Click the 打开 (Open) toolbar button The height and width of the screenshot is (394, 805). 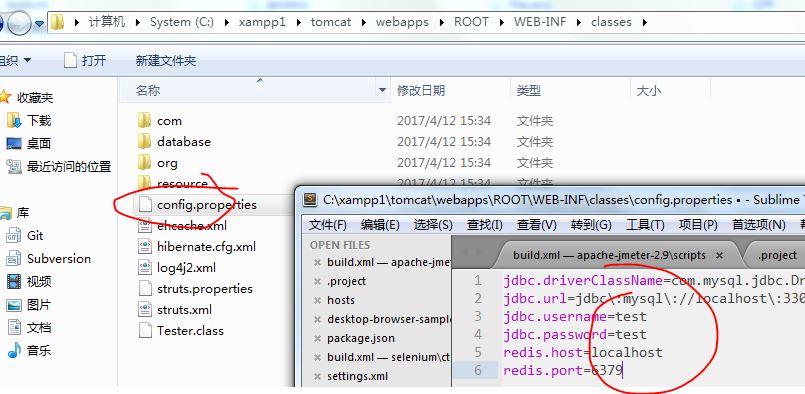[85, 61]
